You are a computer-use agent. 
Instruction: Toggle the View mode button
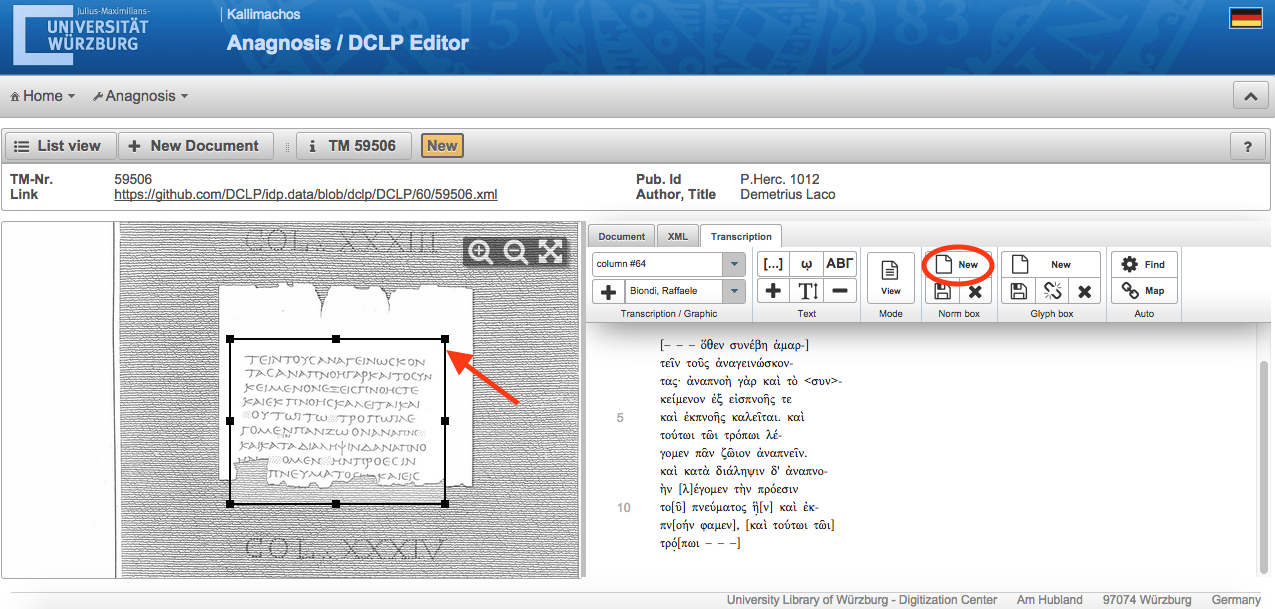[x=890, y=278]
